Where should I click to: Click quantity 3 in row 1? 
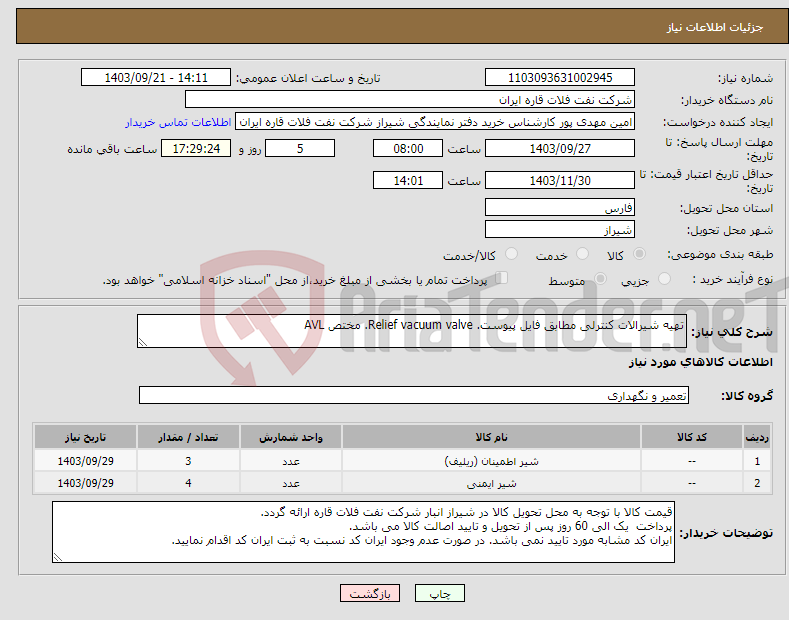(188, 461)
